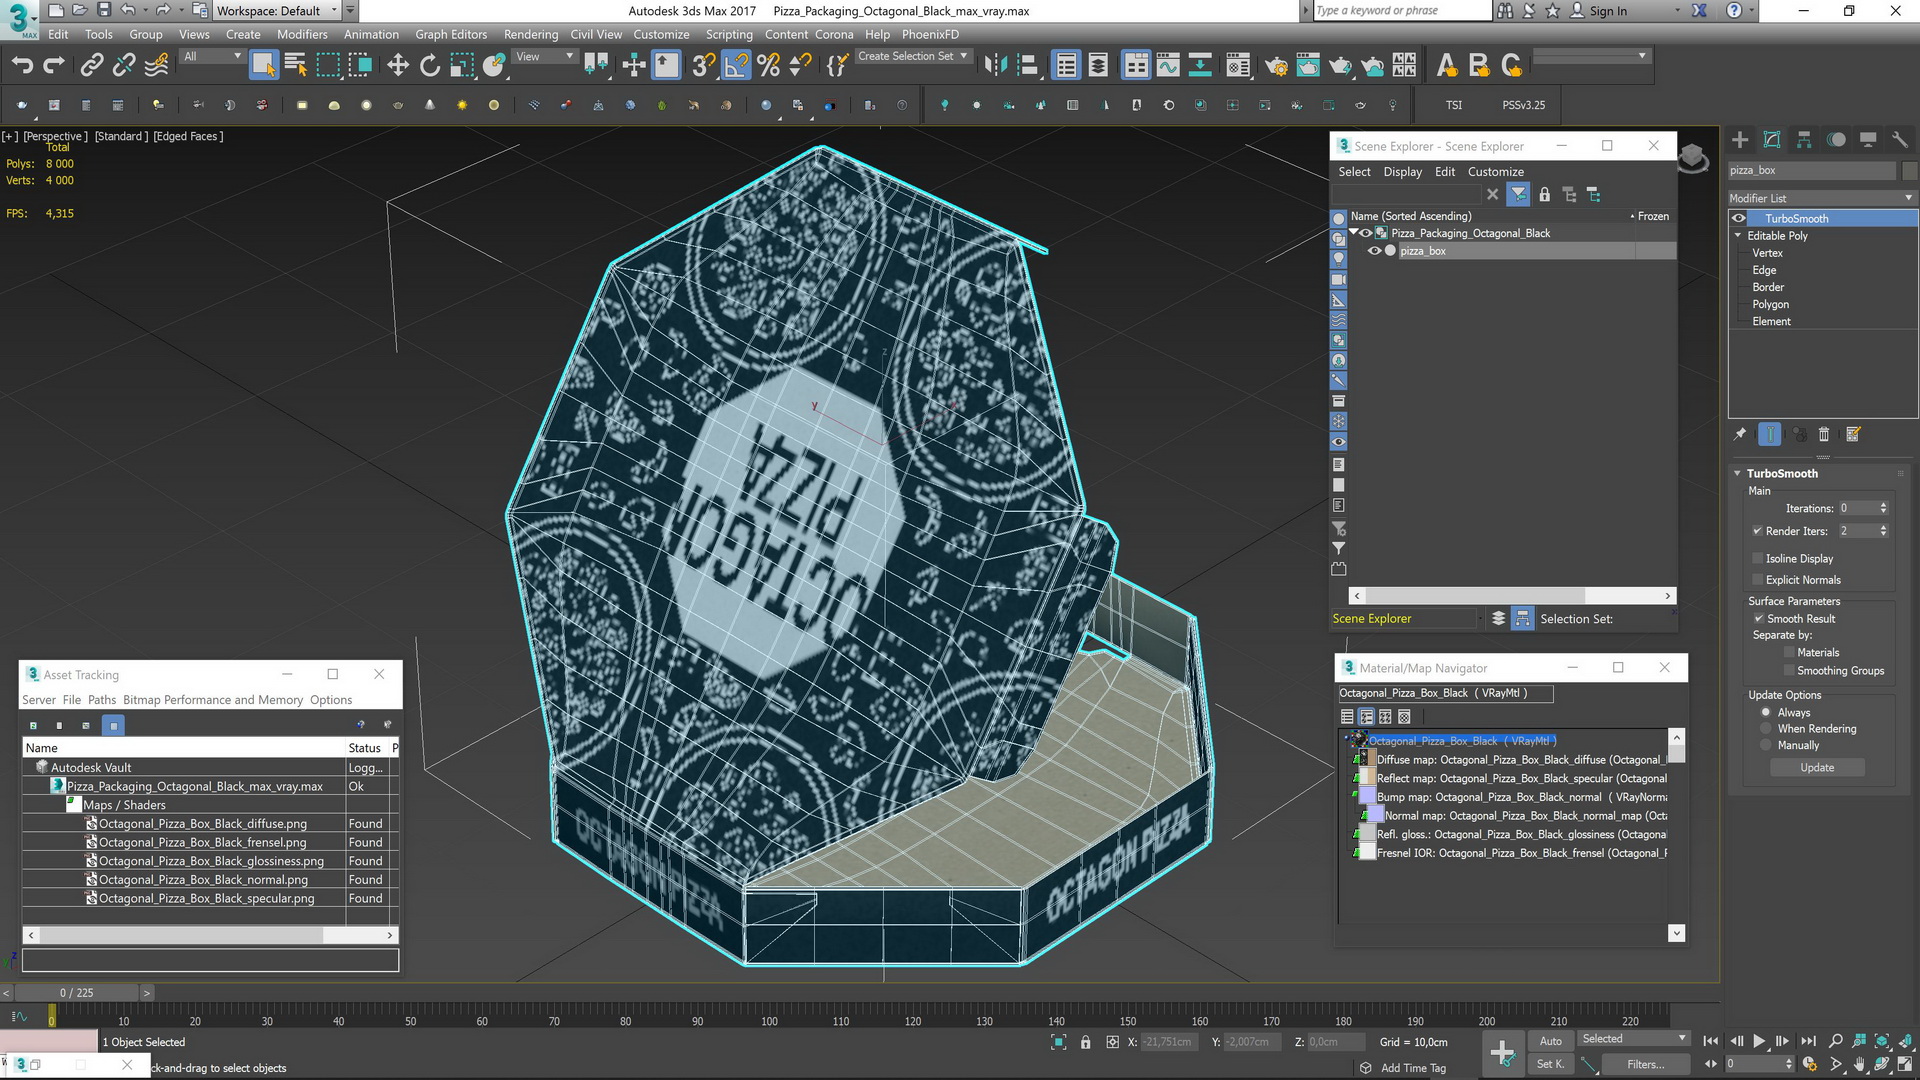Screen dimensions: 1920x1080
Task: Open the Utilities panel wrench icon
Action: click(x=1900, y=140)
